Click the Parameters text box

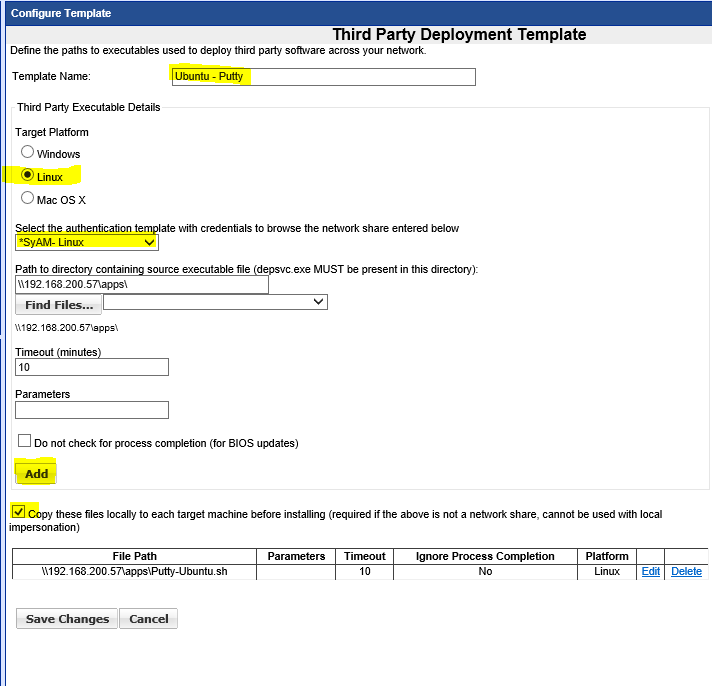(92, 409)
